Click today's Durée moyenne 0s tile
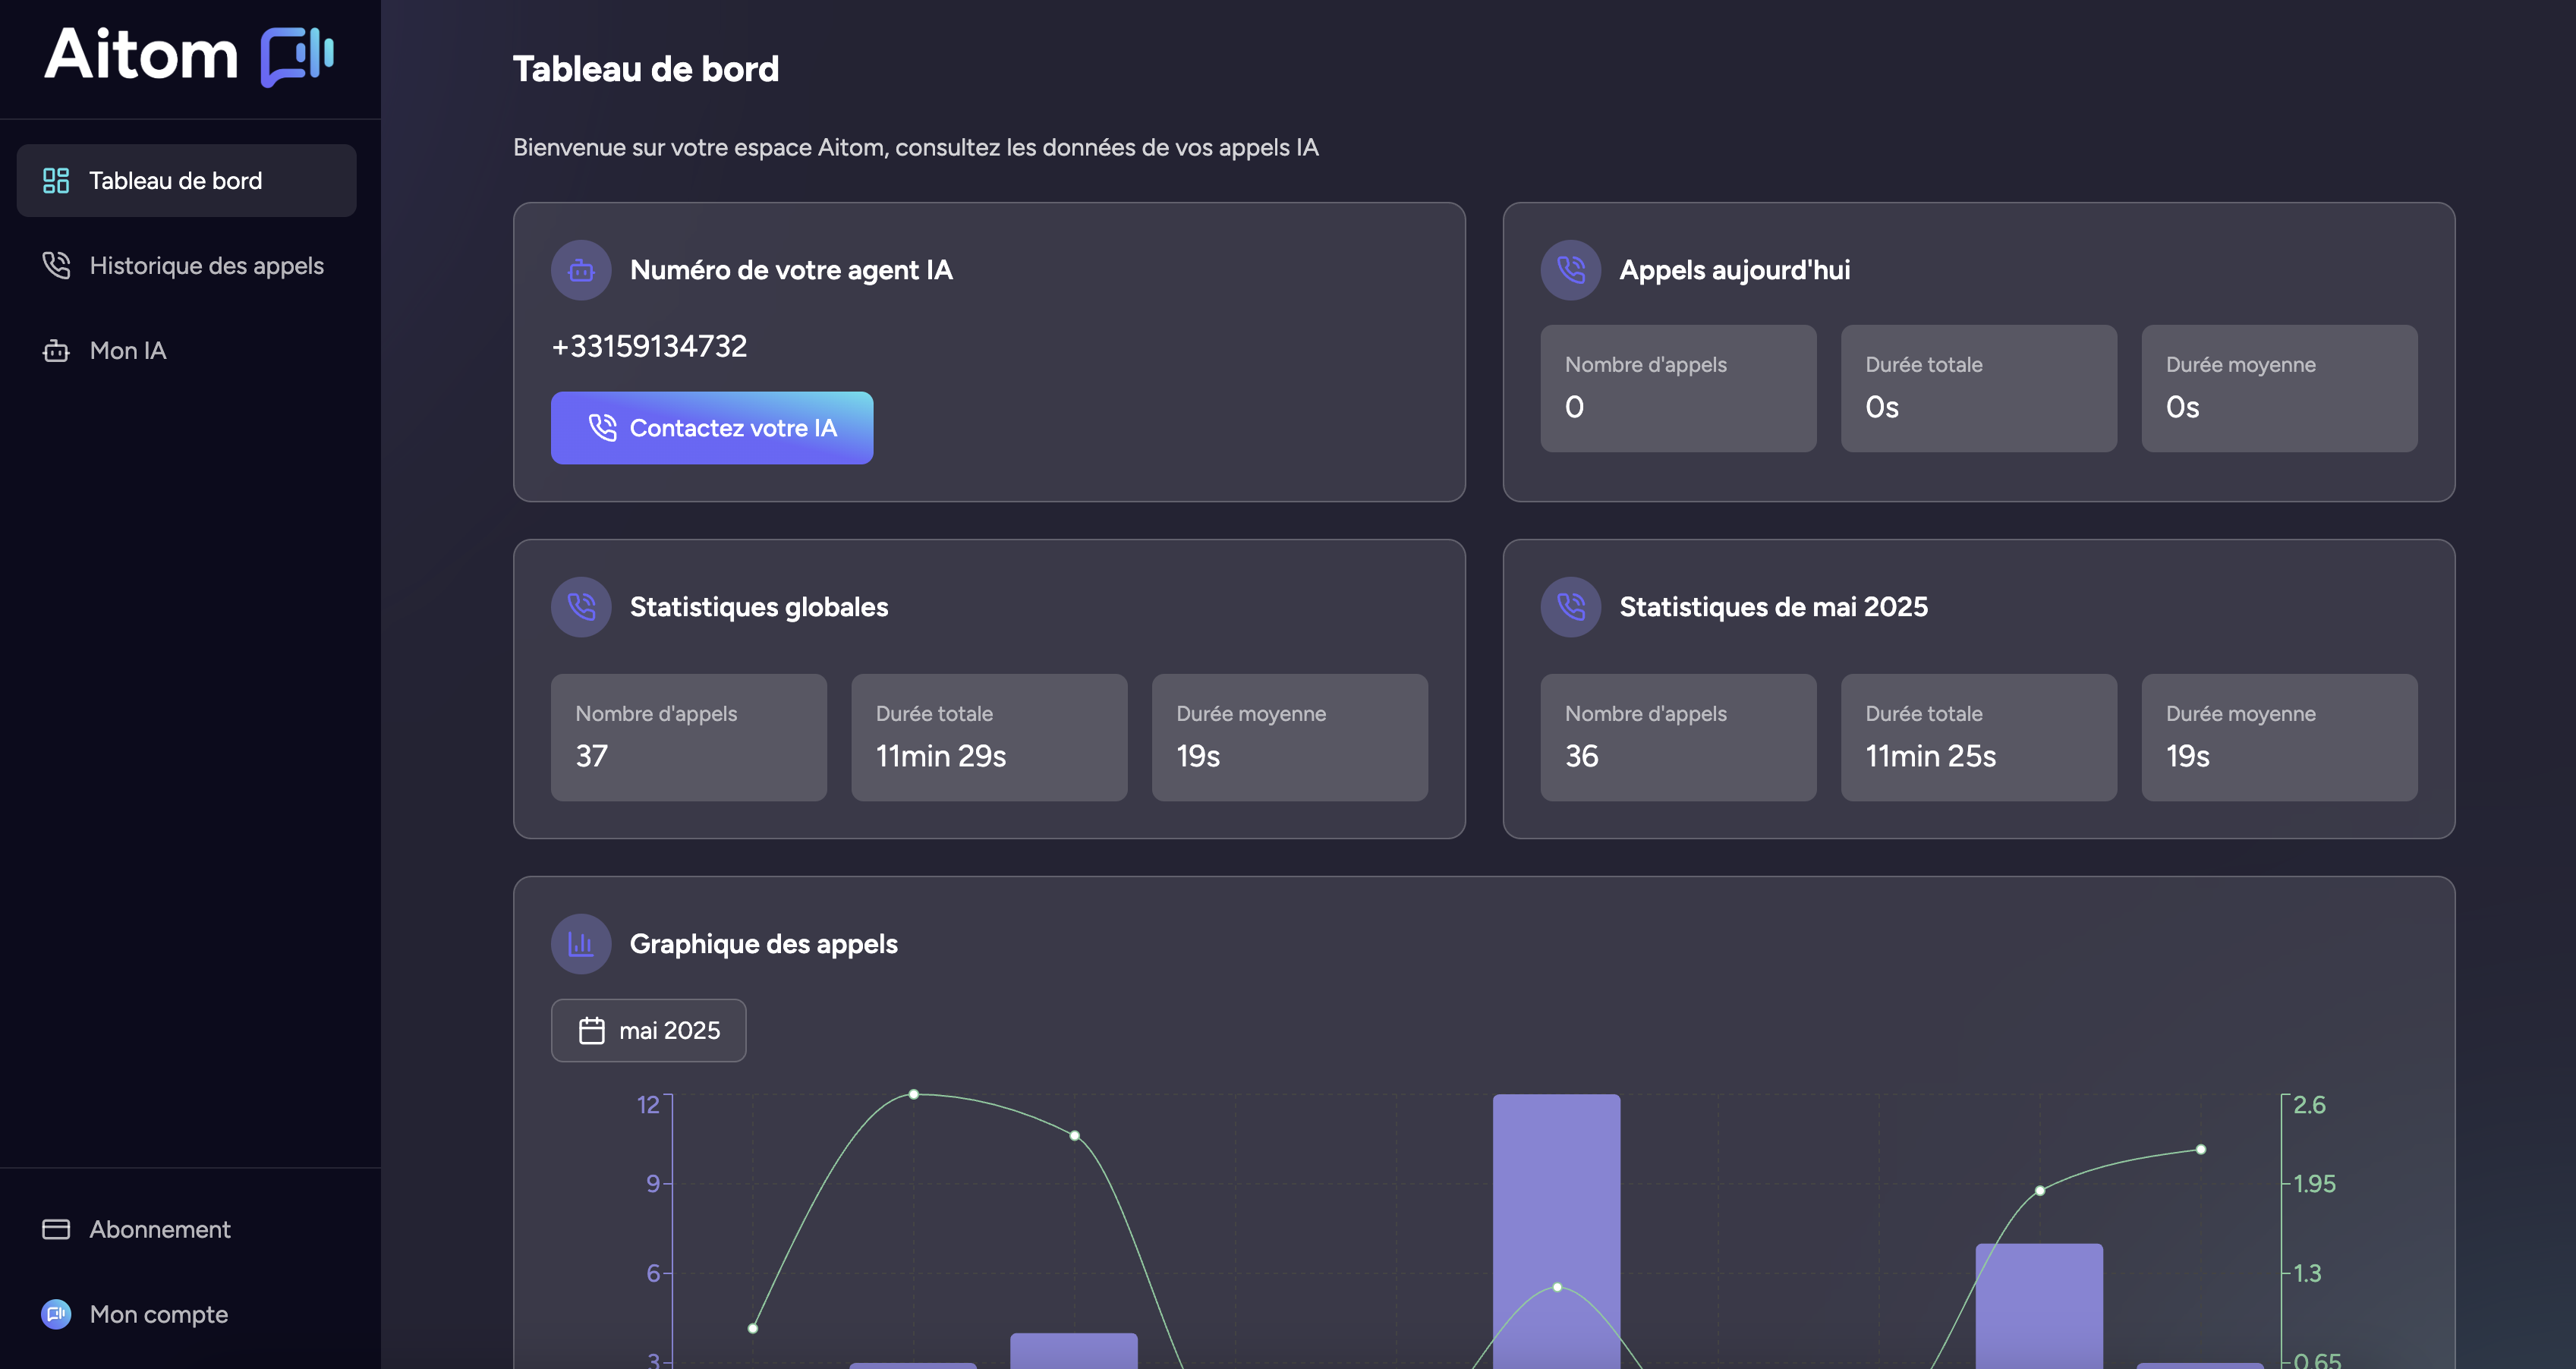 2280,388
